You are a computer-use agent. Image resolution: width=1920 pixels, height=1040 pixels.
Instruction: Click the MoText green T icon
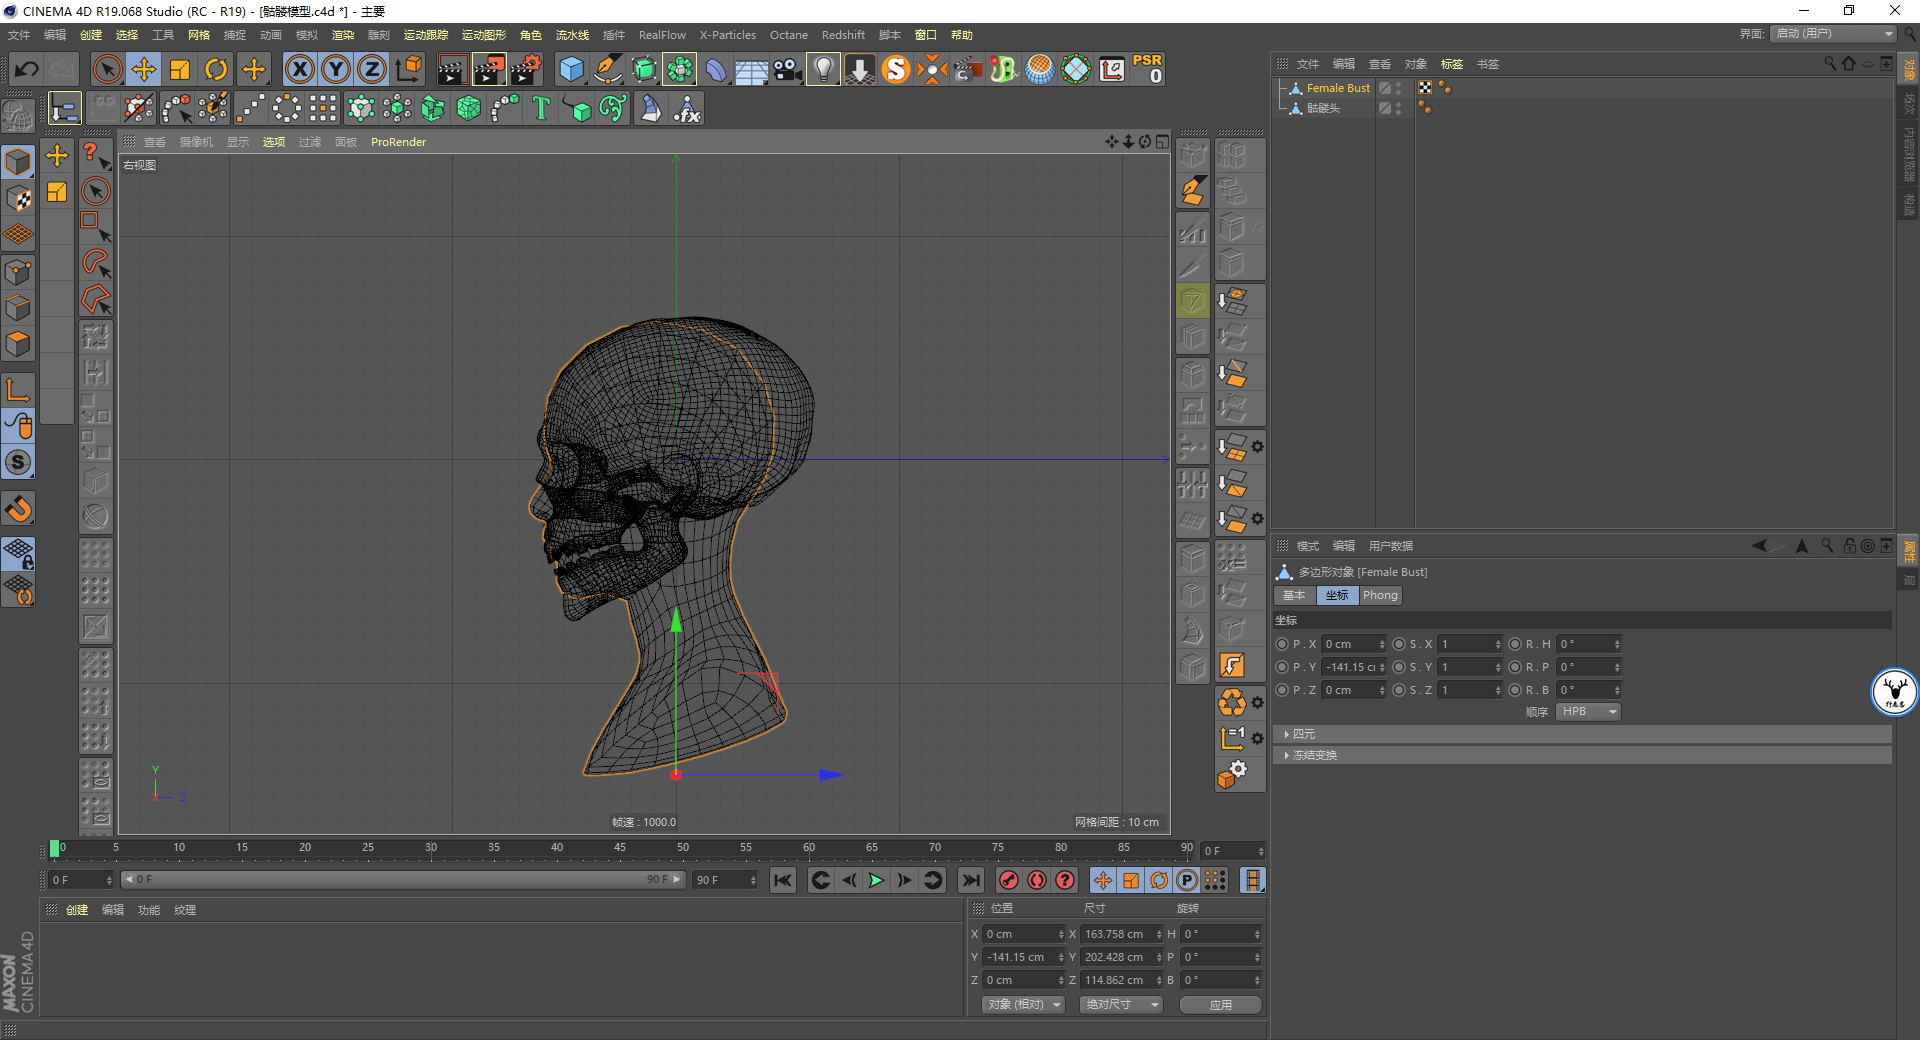(541, 108)
